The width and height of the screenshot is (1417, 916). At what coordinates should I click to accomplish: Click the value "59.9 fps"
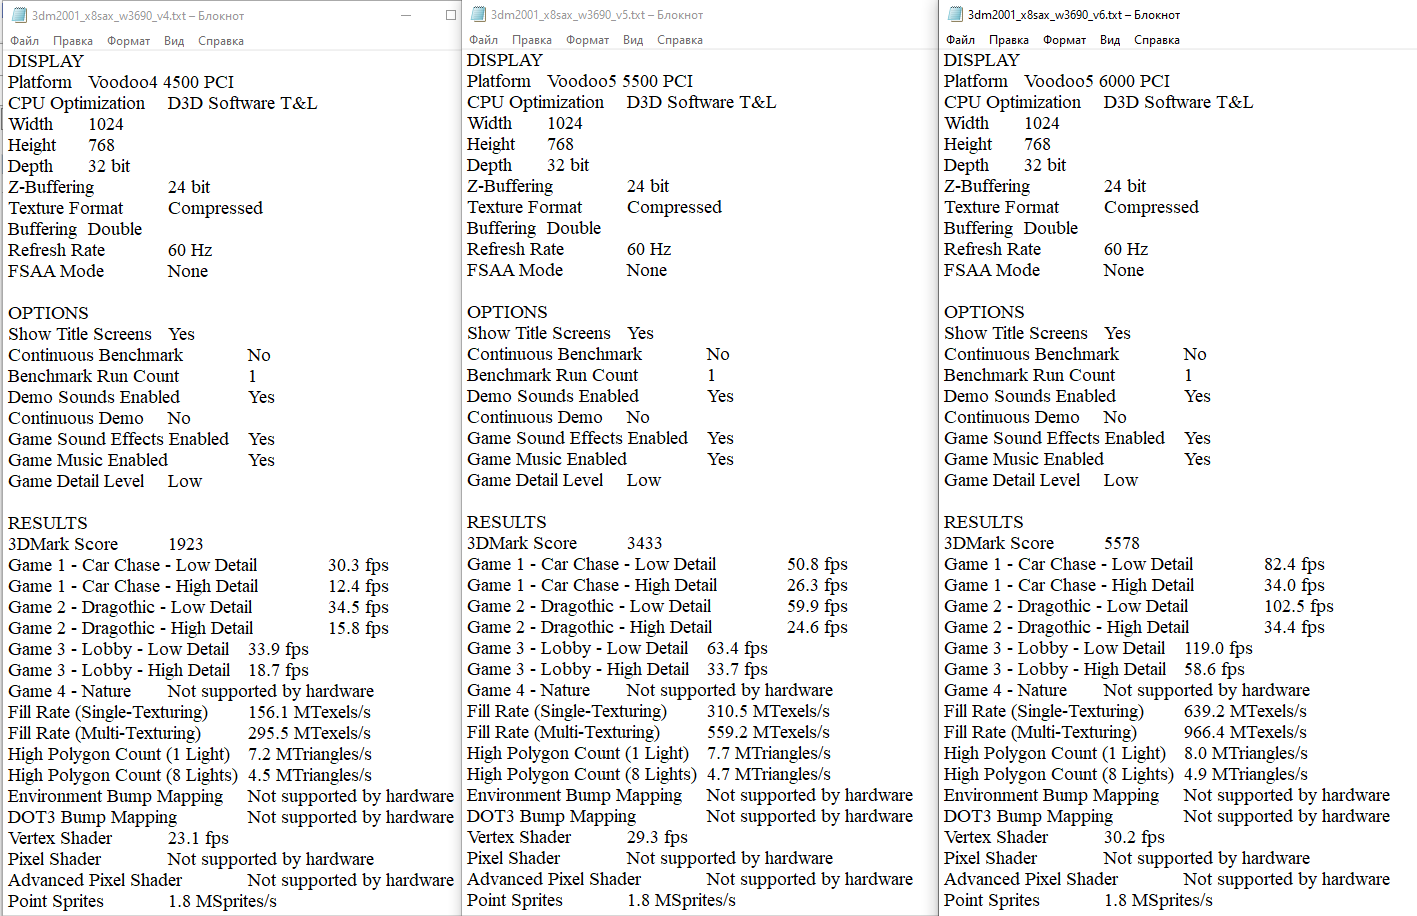pyautogui.click(x=817, y=606)
